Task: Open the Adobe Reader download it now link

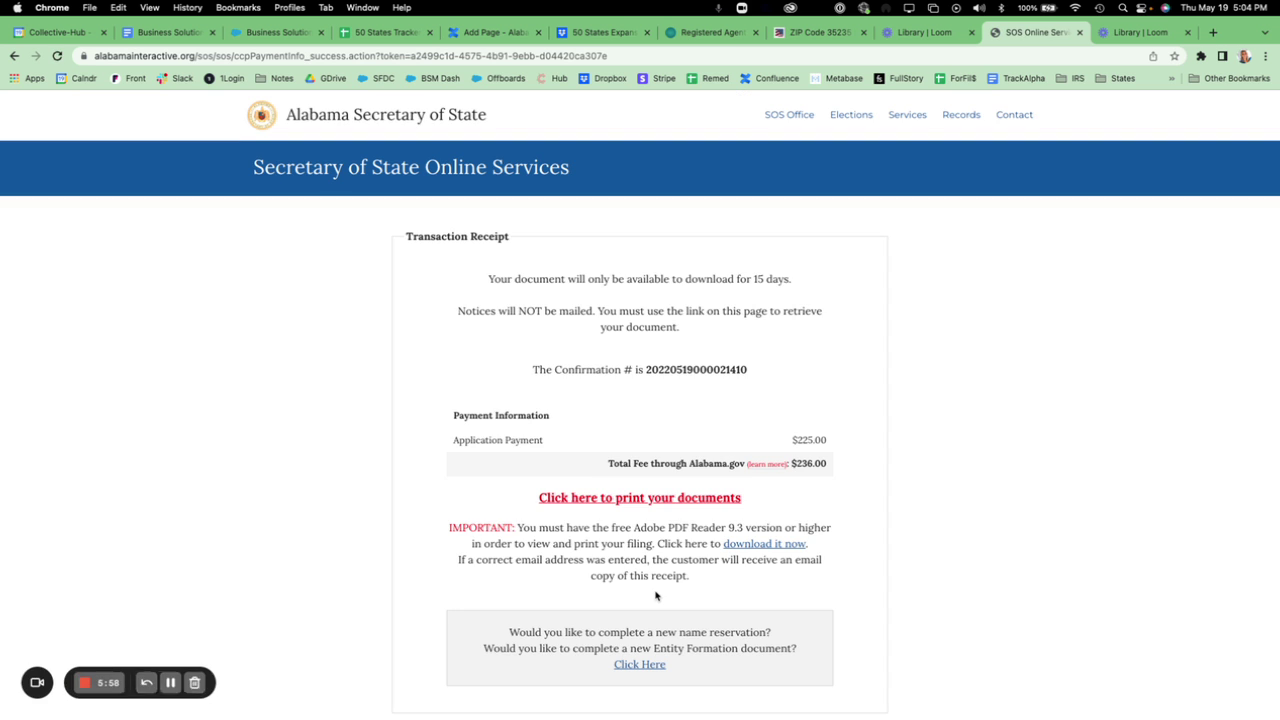Action: coord(763,543)
